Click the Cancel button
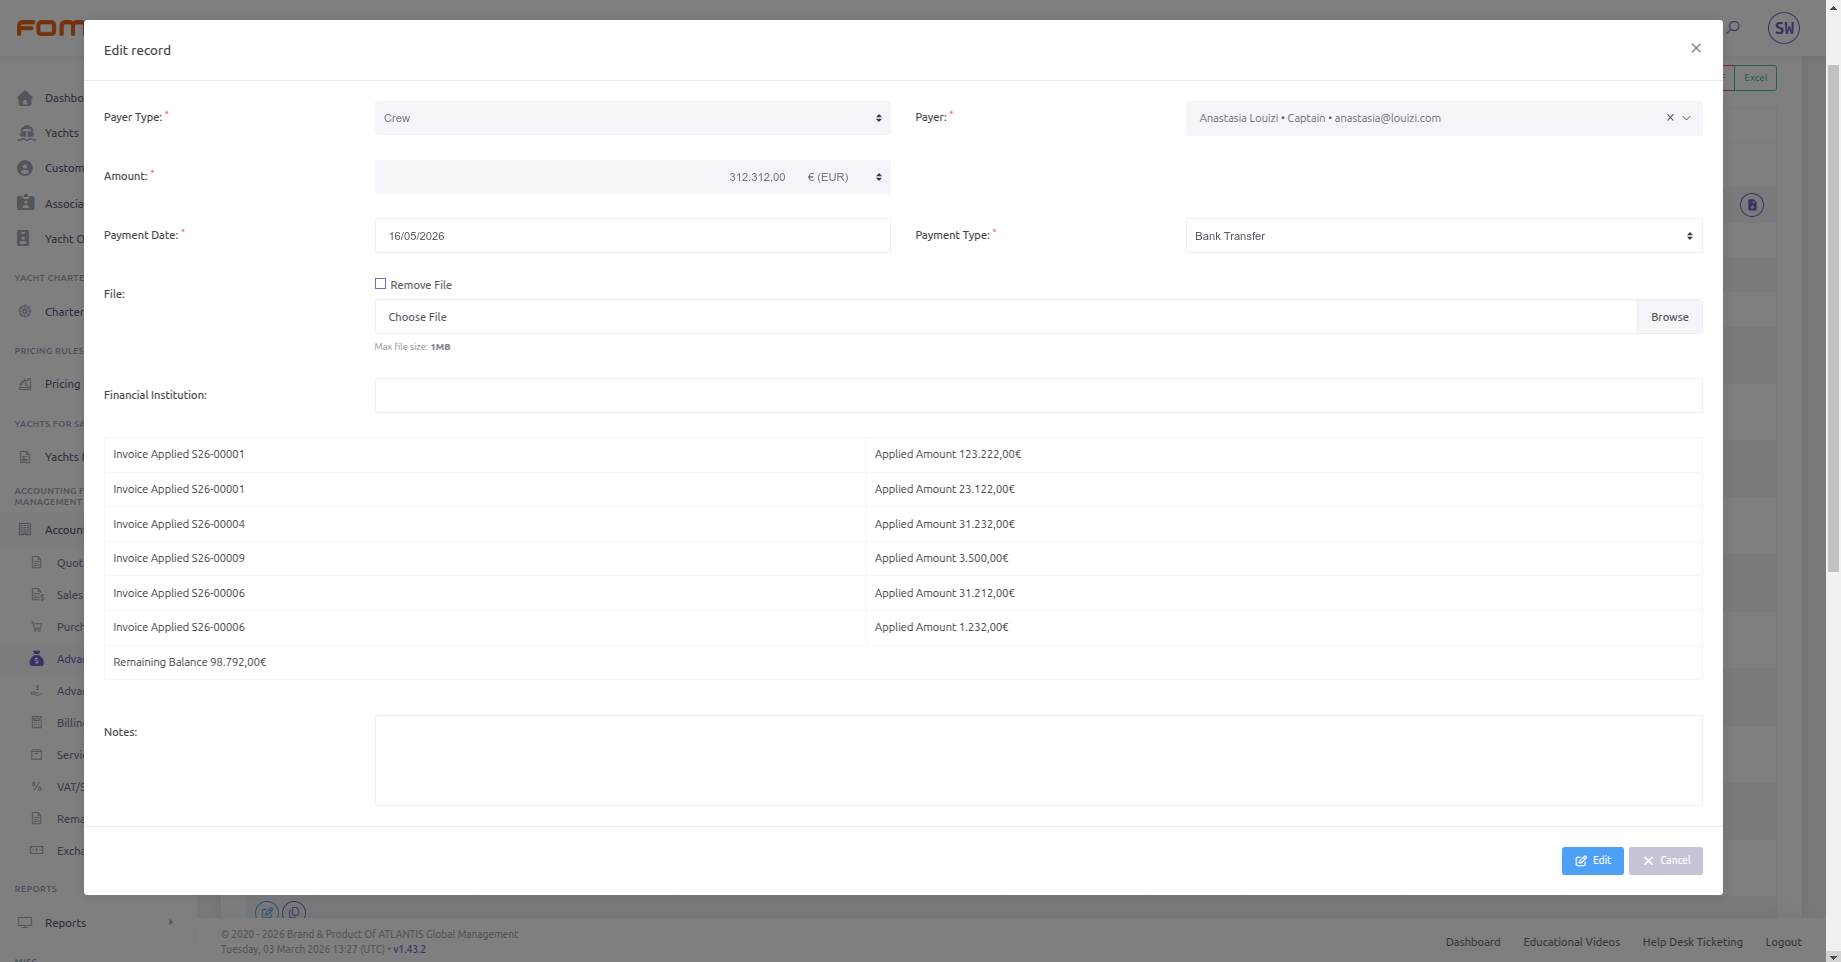The image size is (1841, 962). click(1665, 861)
